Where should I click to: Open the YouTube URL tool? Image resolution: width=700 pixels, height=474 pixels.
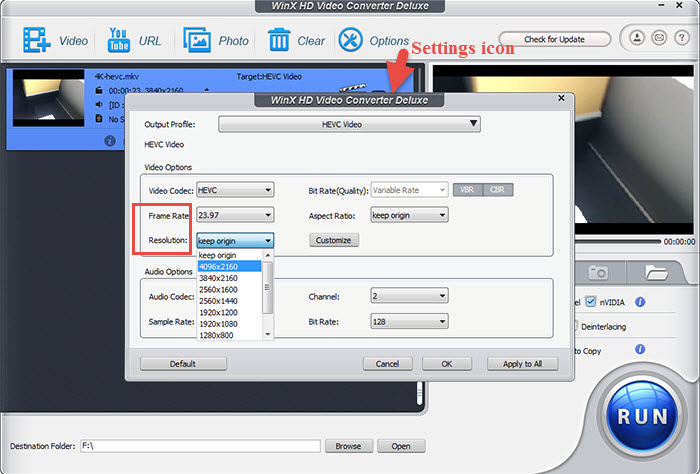119,41
